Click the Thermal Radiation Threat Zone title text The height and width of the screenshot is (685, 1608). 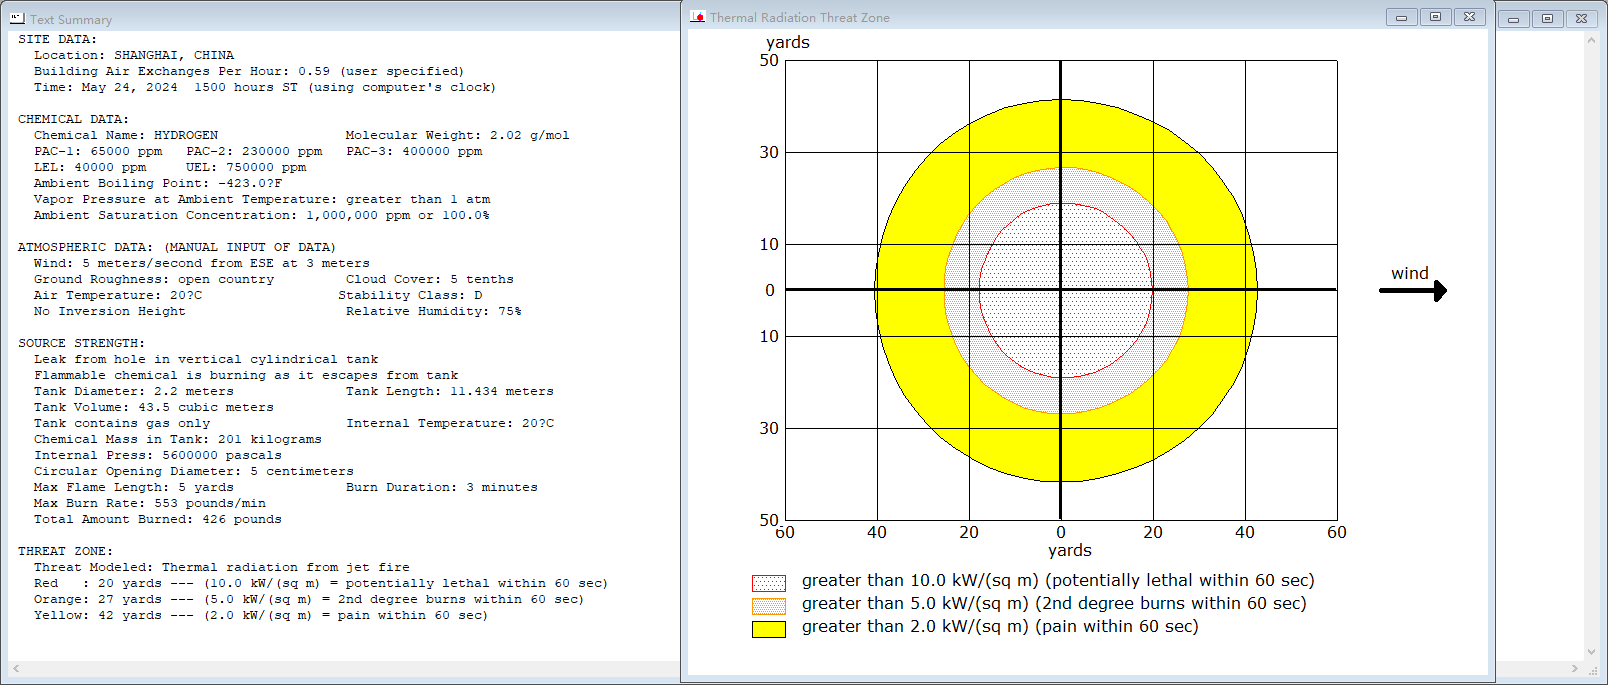point(800,17)
